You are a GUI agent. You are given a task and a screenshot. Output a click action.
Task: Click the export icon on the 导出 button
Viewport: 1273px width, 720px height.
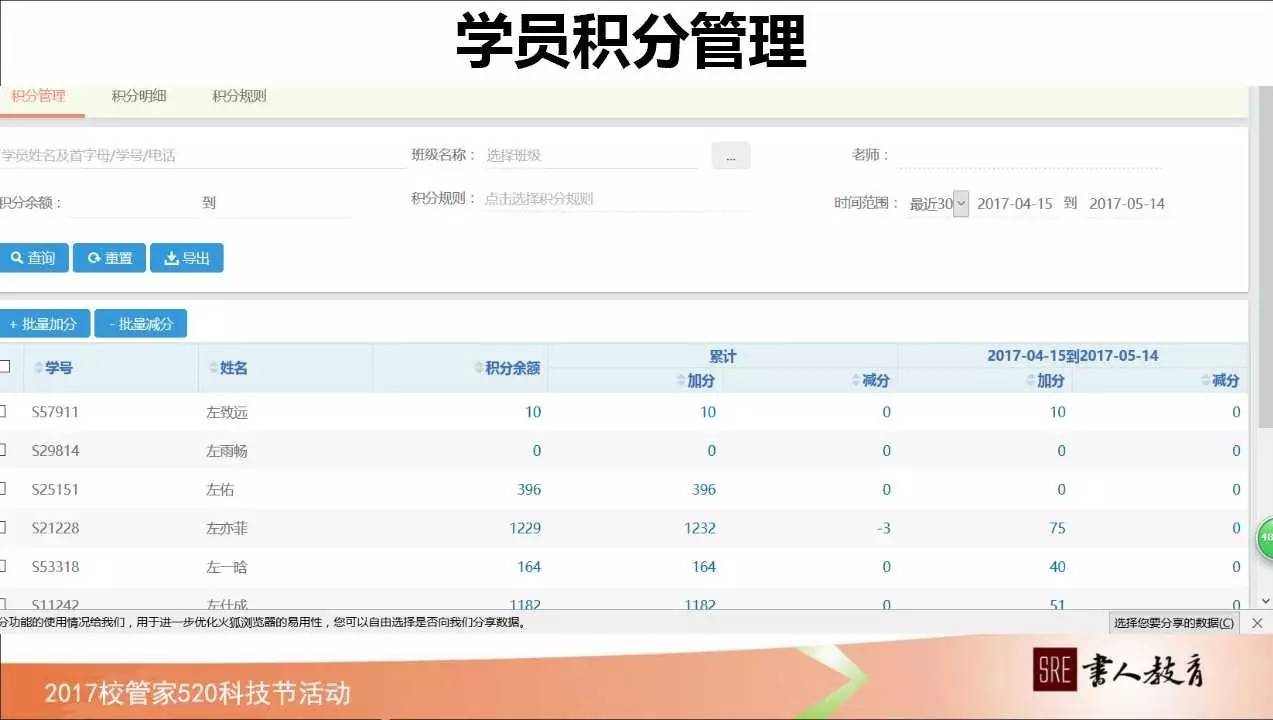tap(169, 258)
